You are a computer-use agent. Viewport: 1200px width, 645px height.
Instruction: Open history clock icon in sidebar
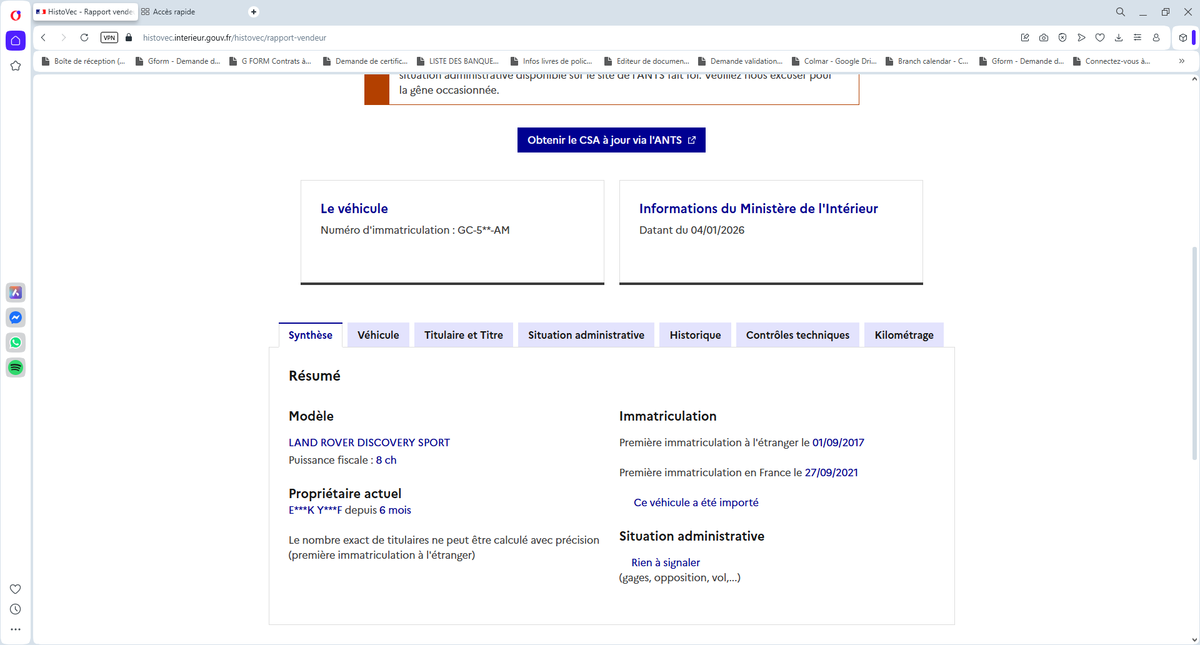click(16, 609)
